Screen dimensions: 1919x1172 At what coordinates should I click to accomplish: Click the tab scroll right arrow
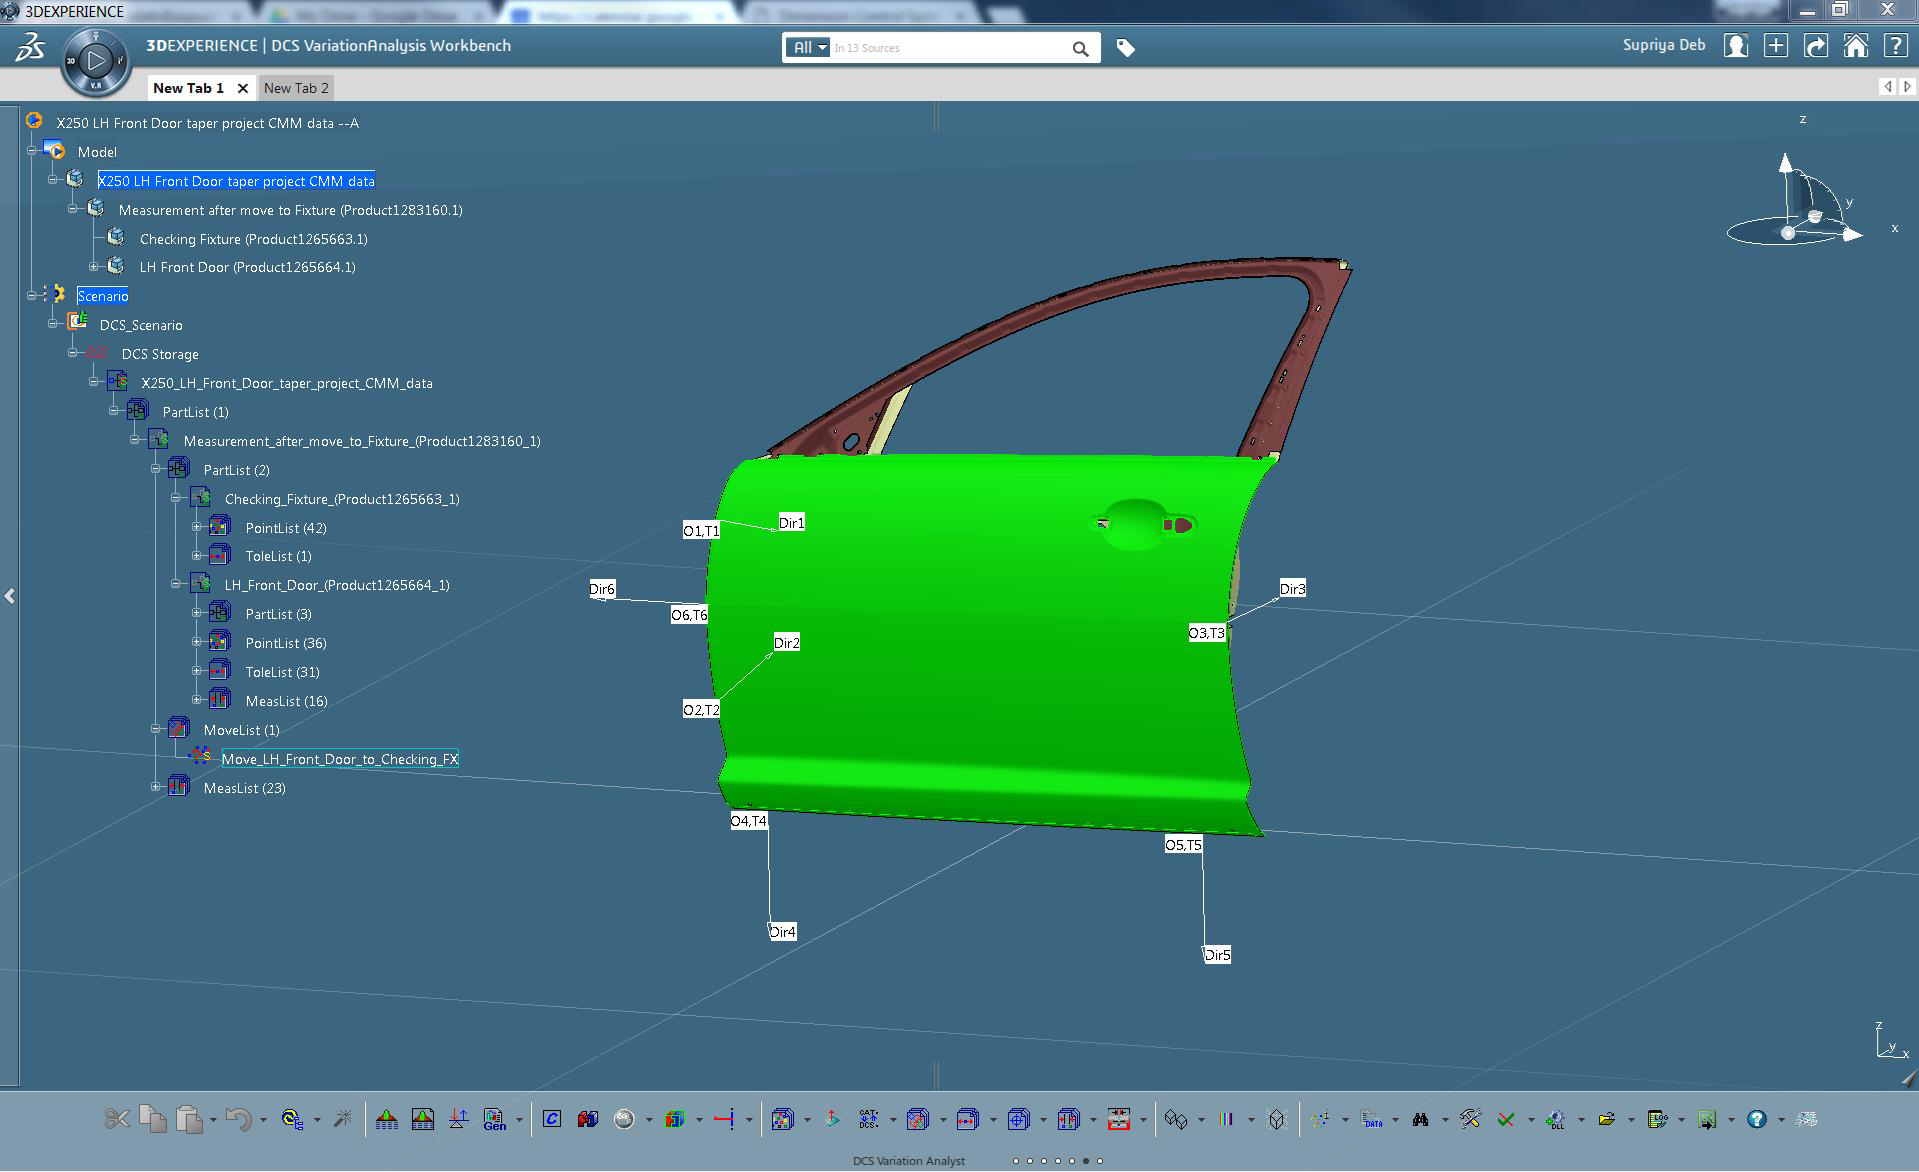click(x=1907, y=87)
